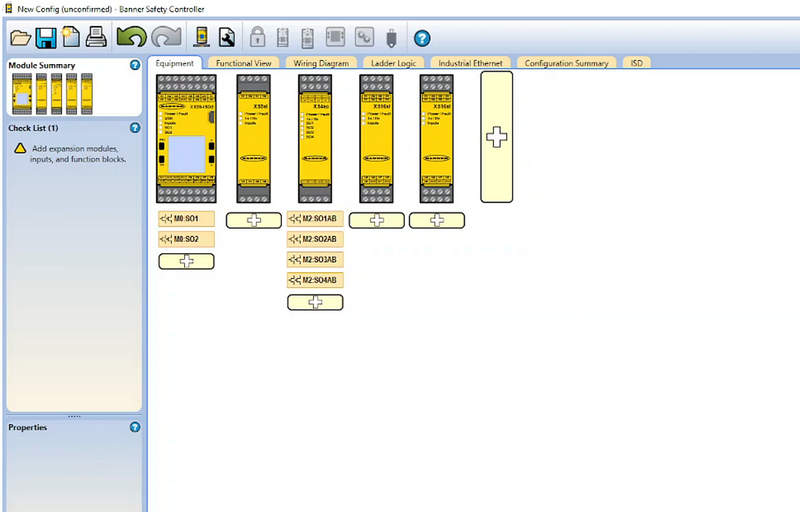
Task: Open the Wiring Diagram tab
Action: tap(321, 63)
